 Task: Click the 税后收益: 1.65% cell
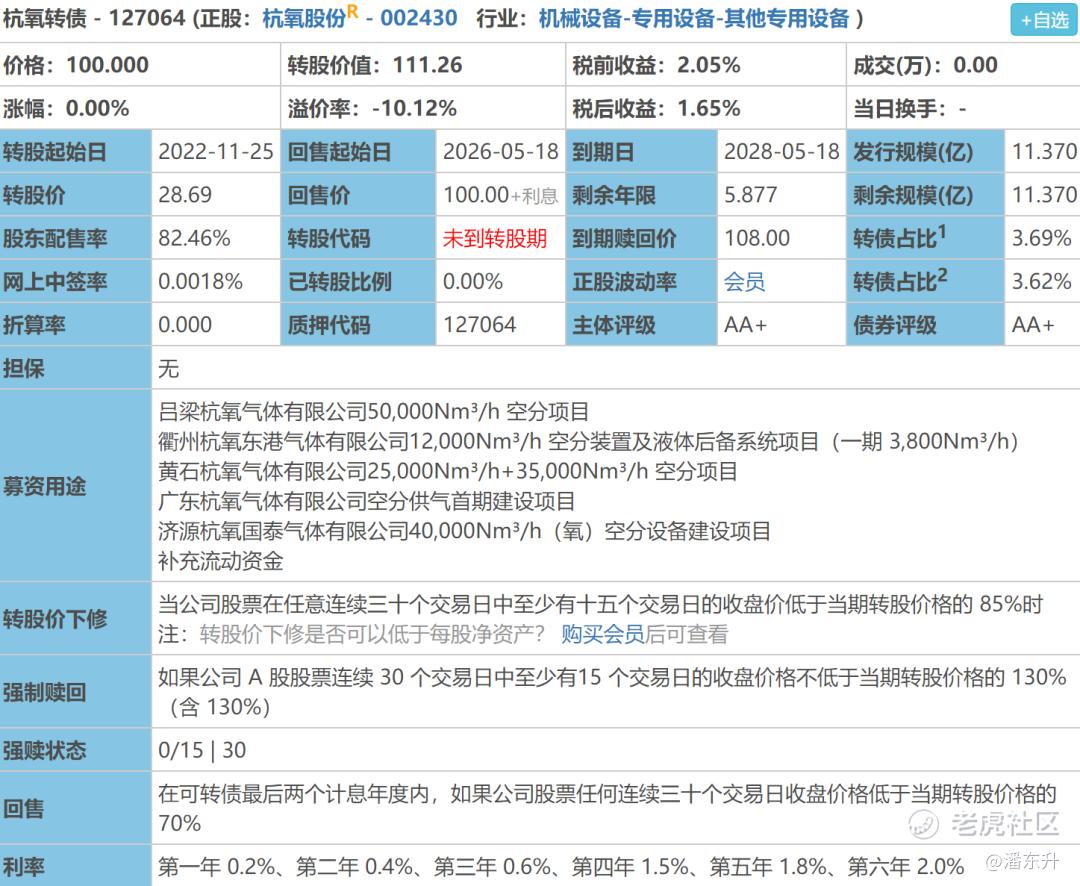coord(705,108)
